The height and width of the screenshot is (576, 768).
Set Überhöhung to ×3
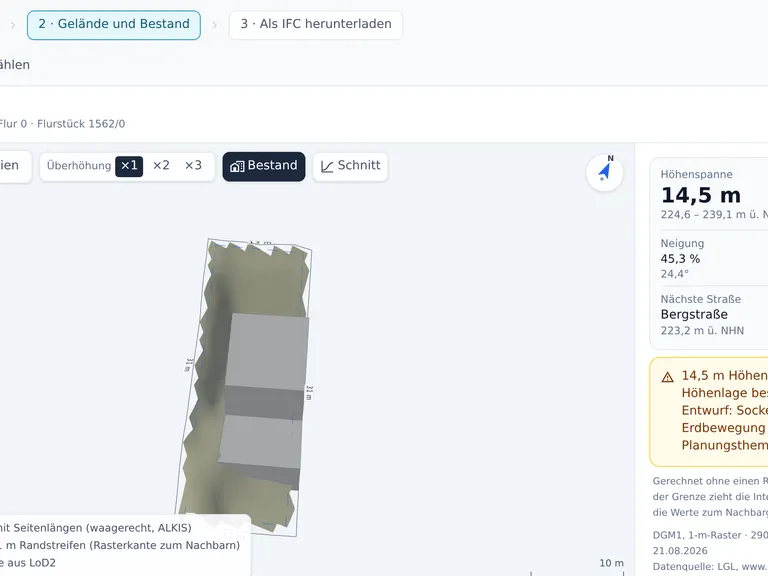tap(193, 166)
